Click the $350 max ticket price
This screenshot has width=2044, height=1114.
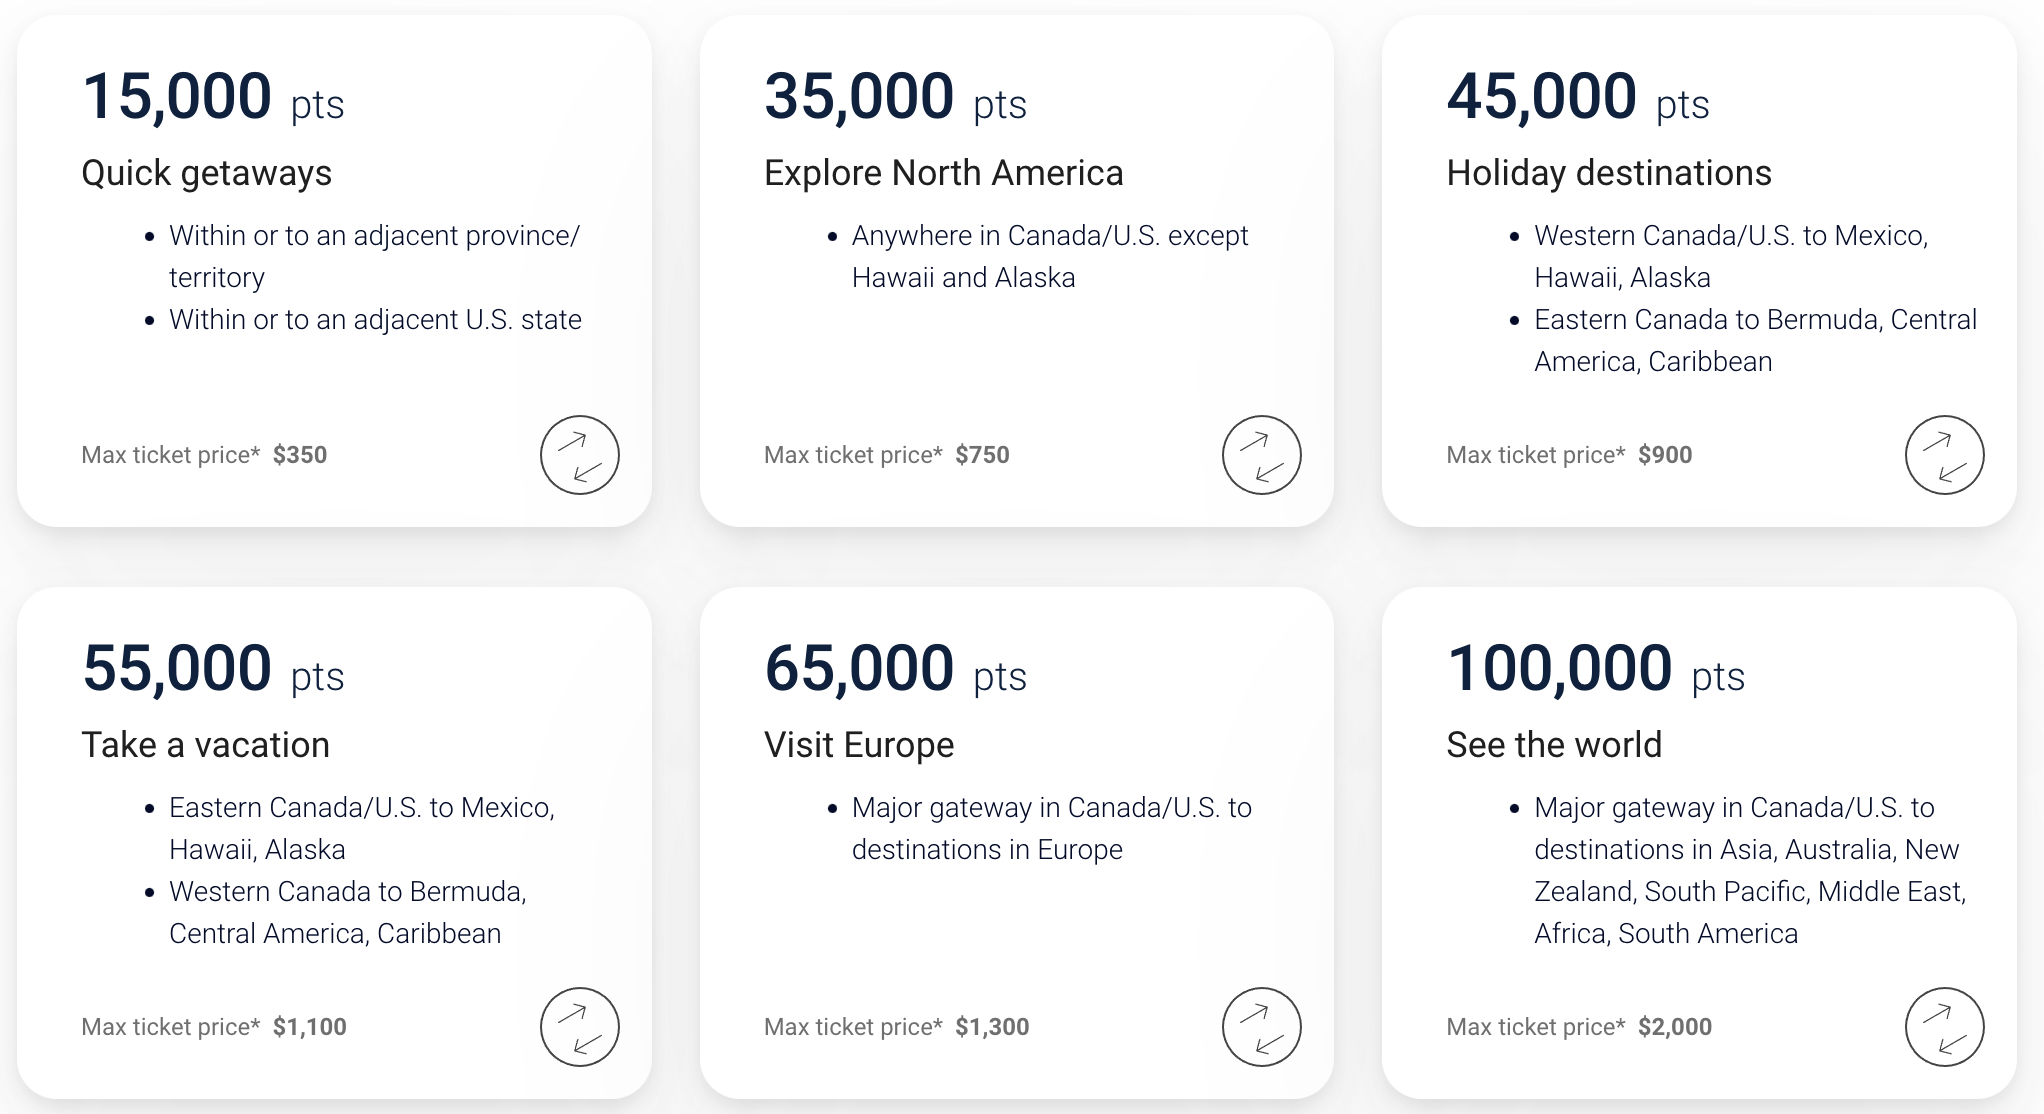click(x=299, y=454)
